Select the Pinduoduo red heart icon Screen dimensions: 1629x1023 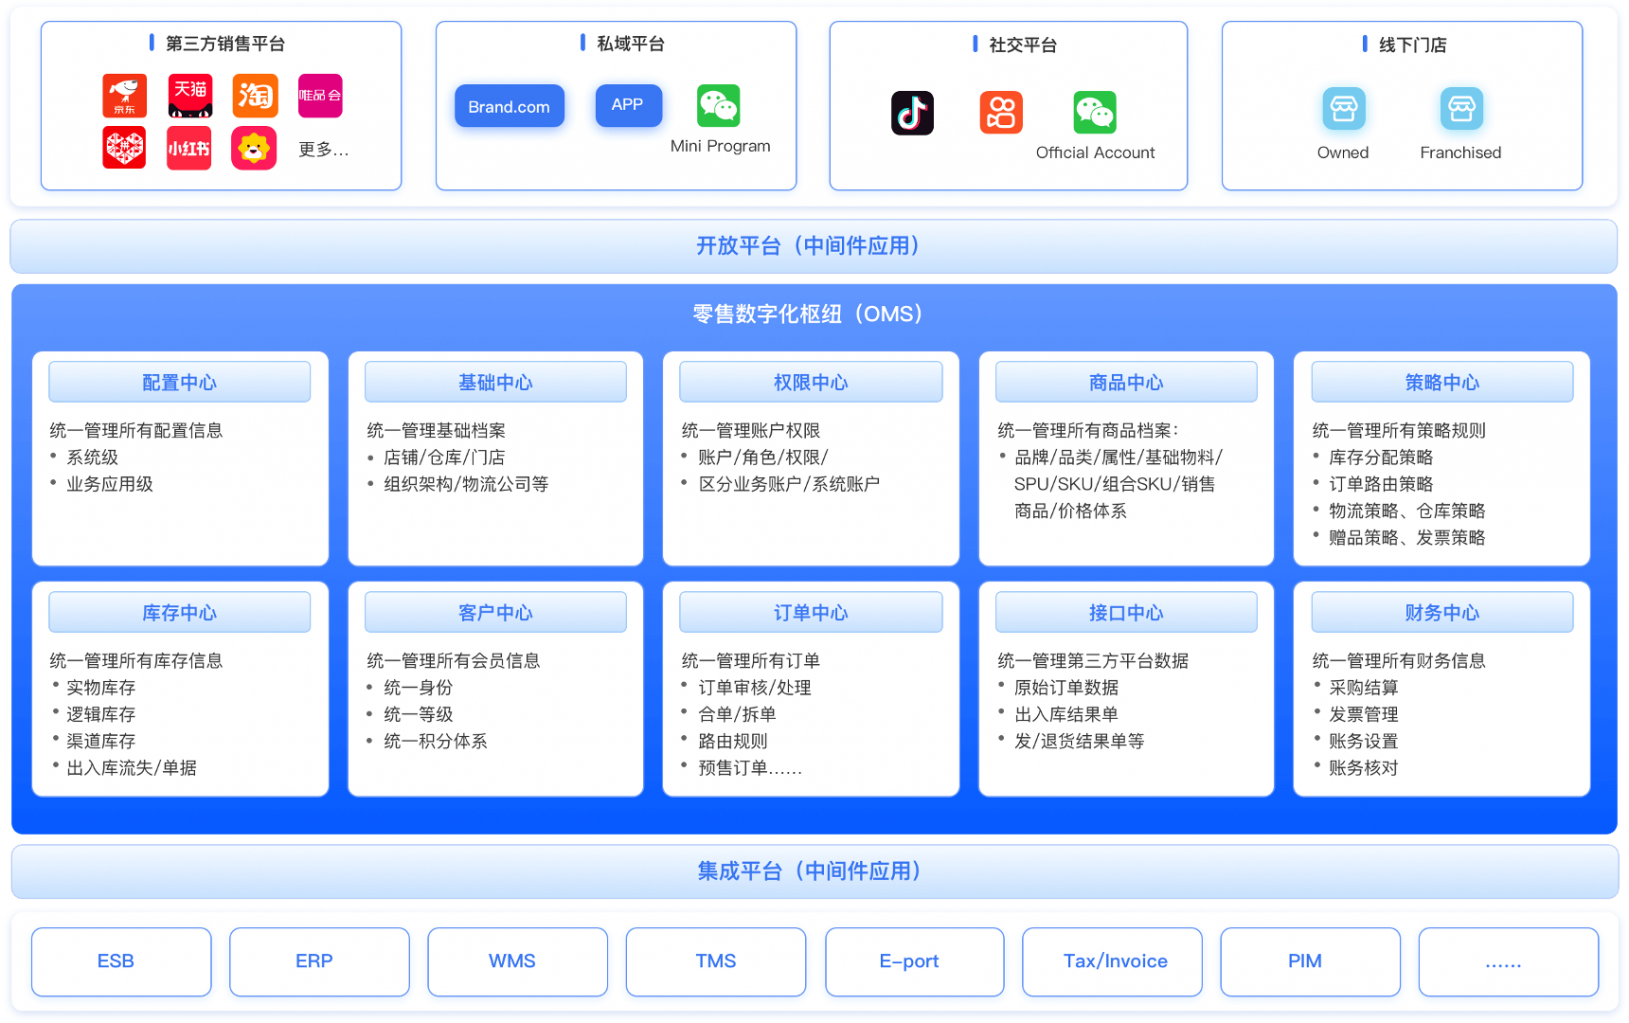coord(124,148)
